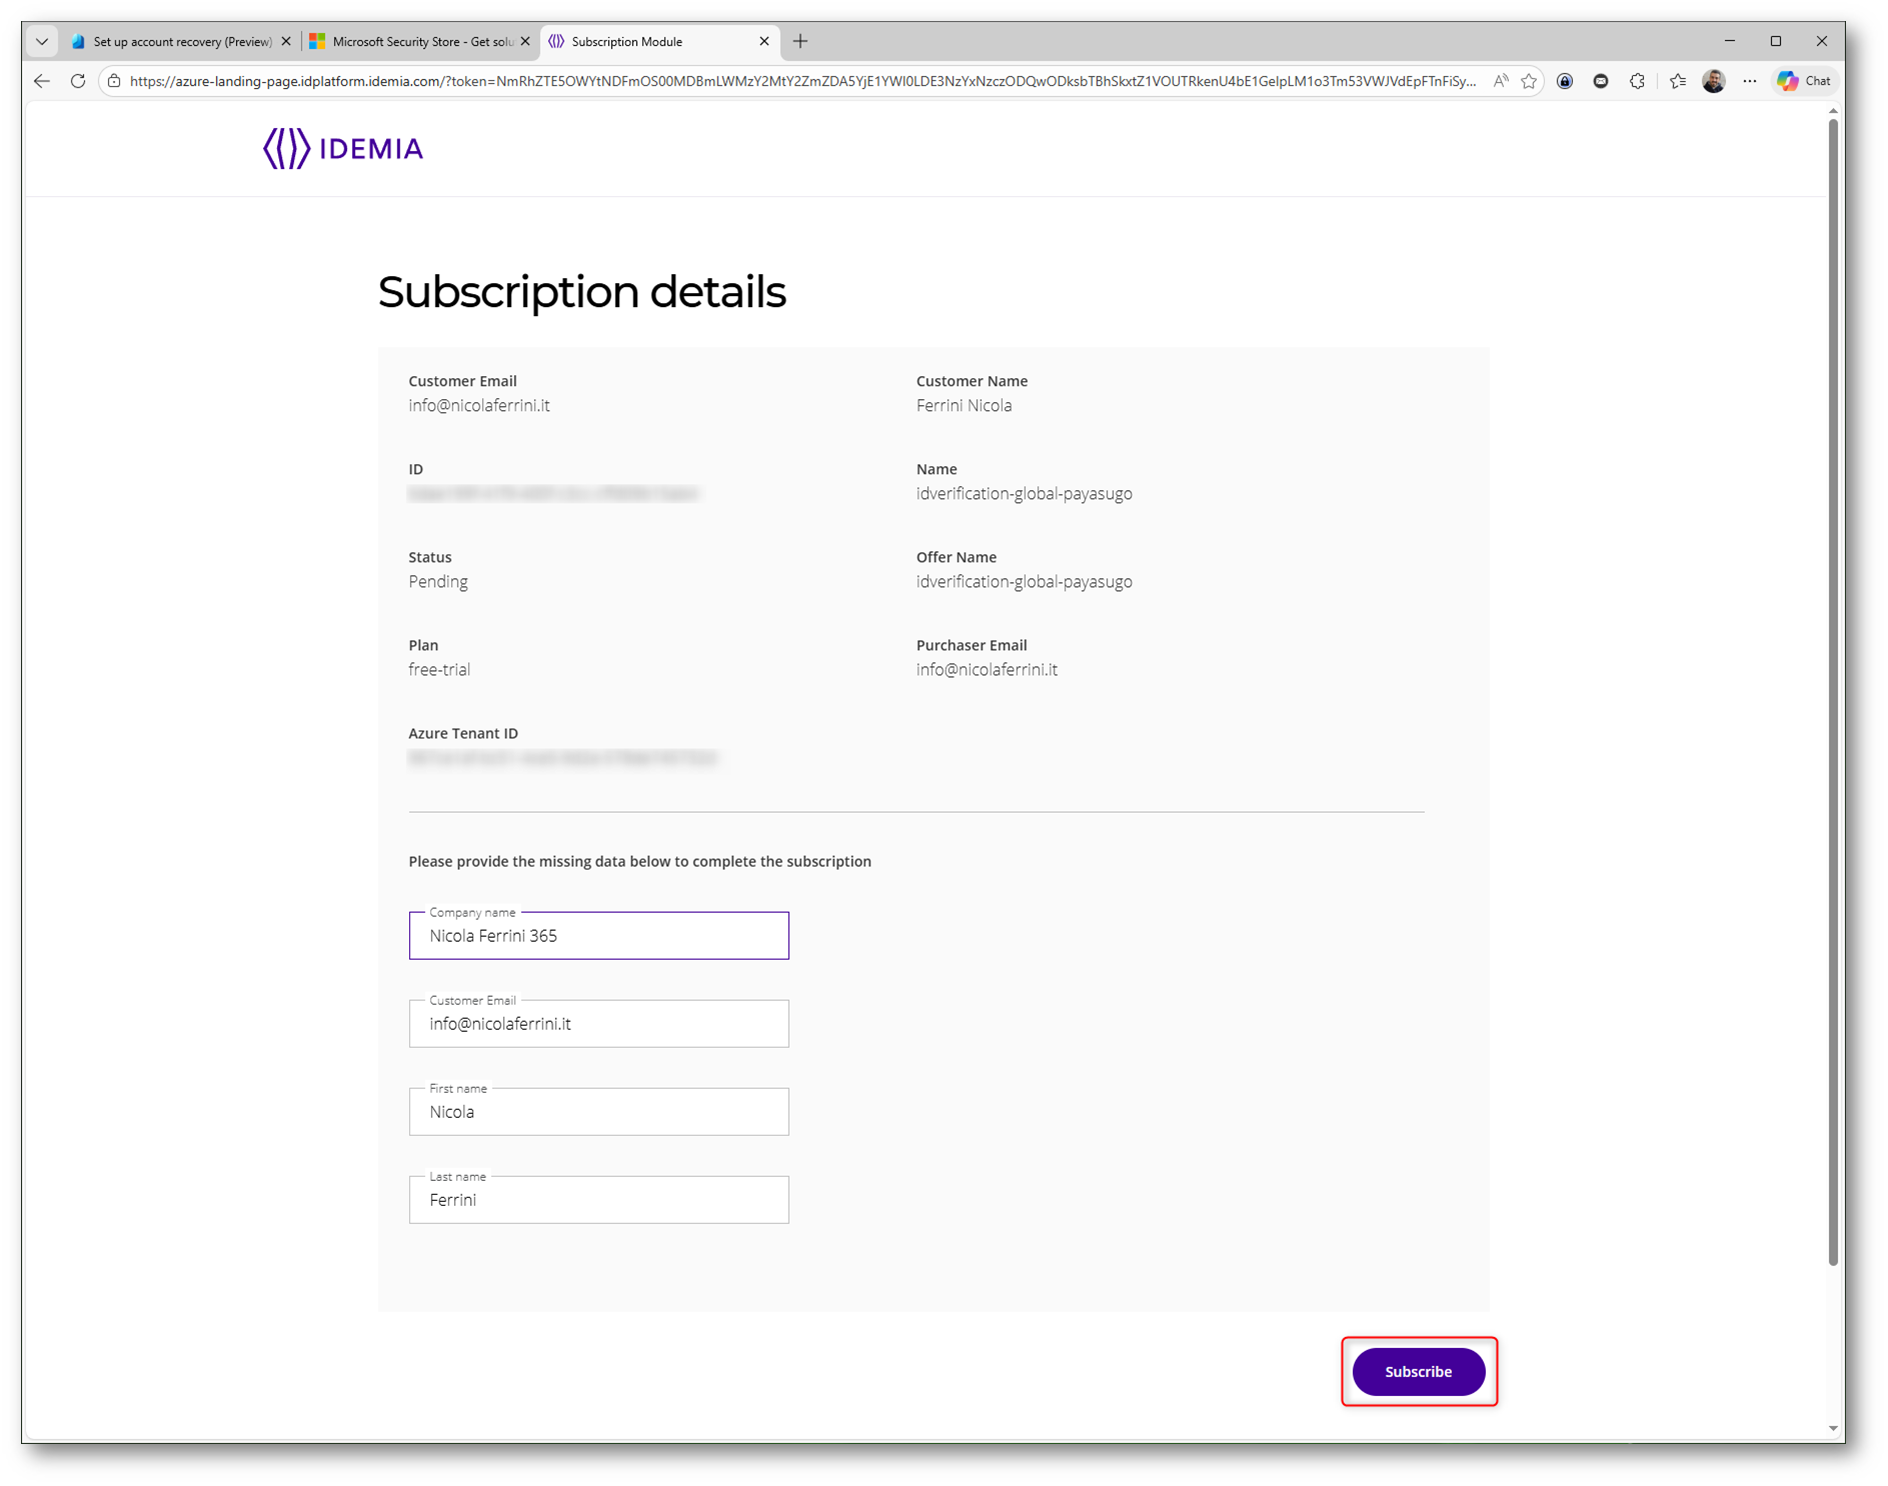
Task: Open the tab search dropdown chevron
Action: pos(42,41)
